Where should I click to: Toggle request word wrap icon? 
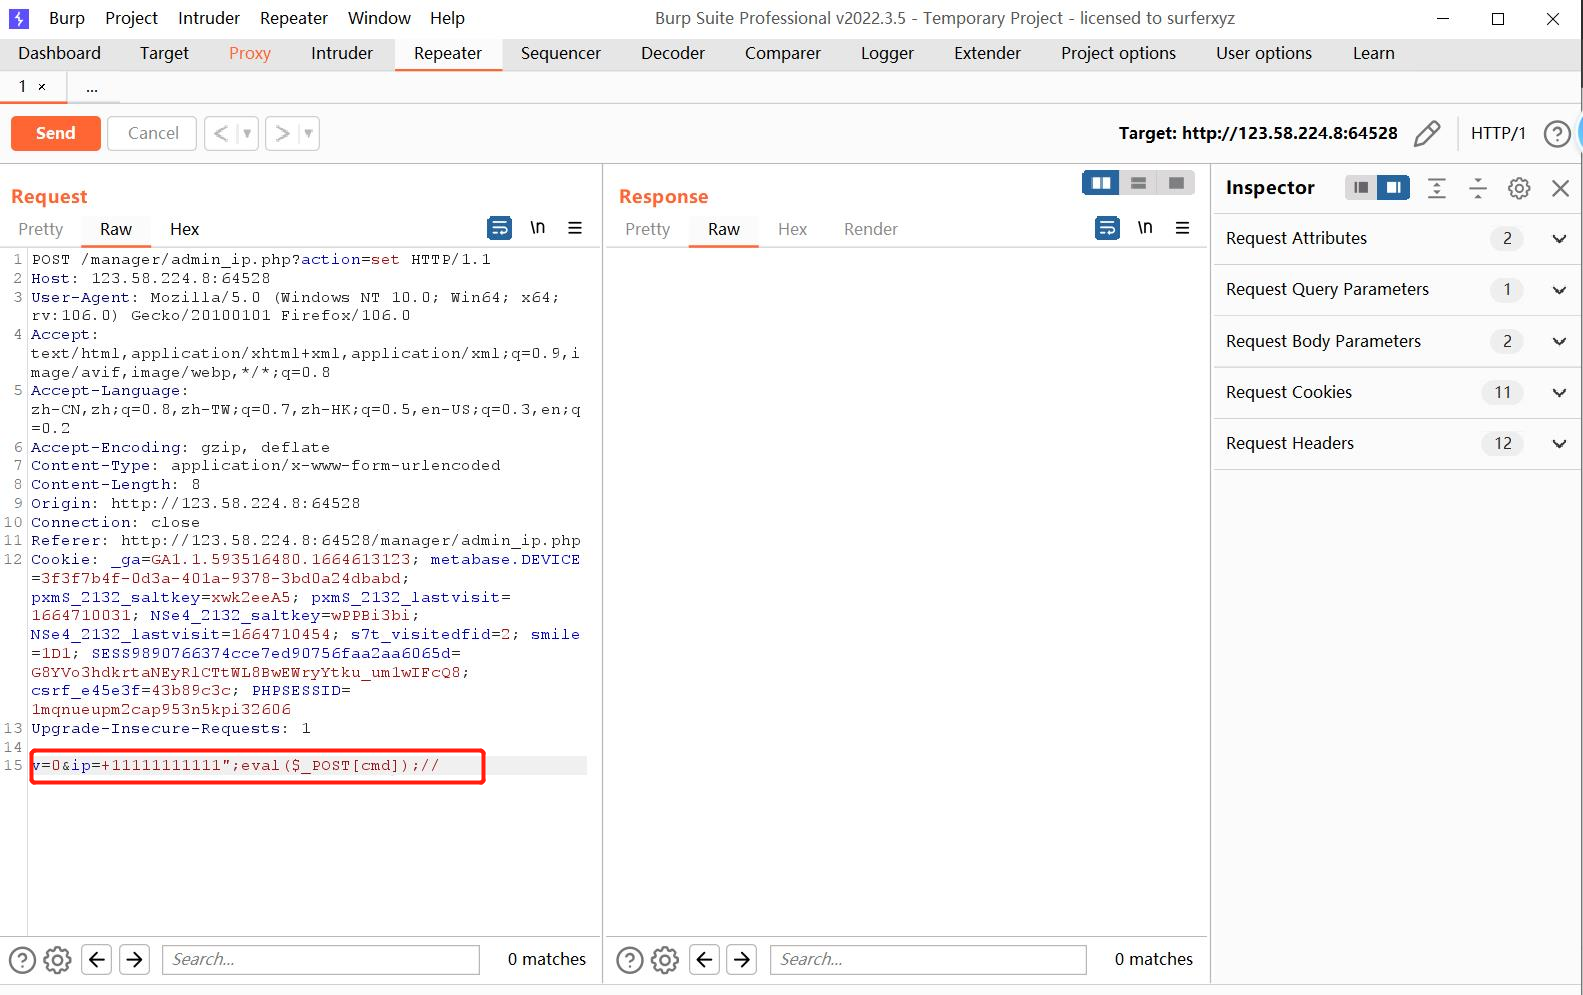tap(499, 228)
